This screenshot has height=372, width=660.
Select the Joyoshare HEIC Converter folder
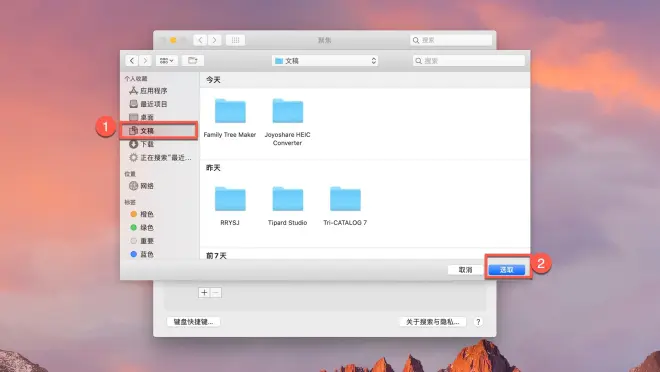(x=287, y=122)
